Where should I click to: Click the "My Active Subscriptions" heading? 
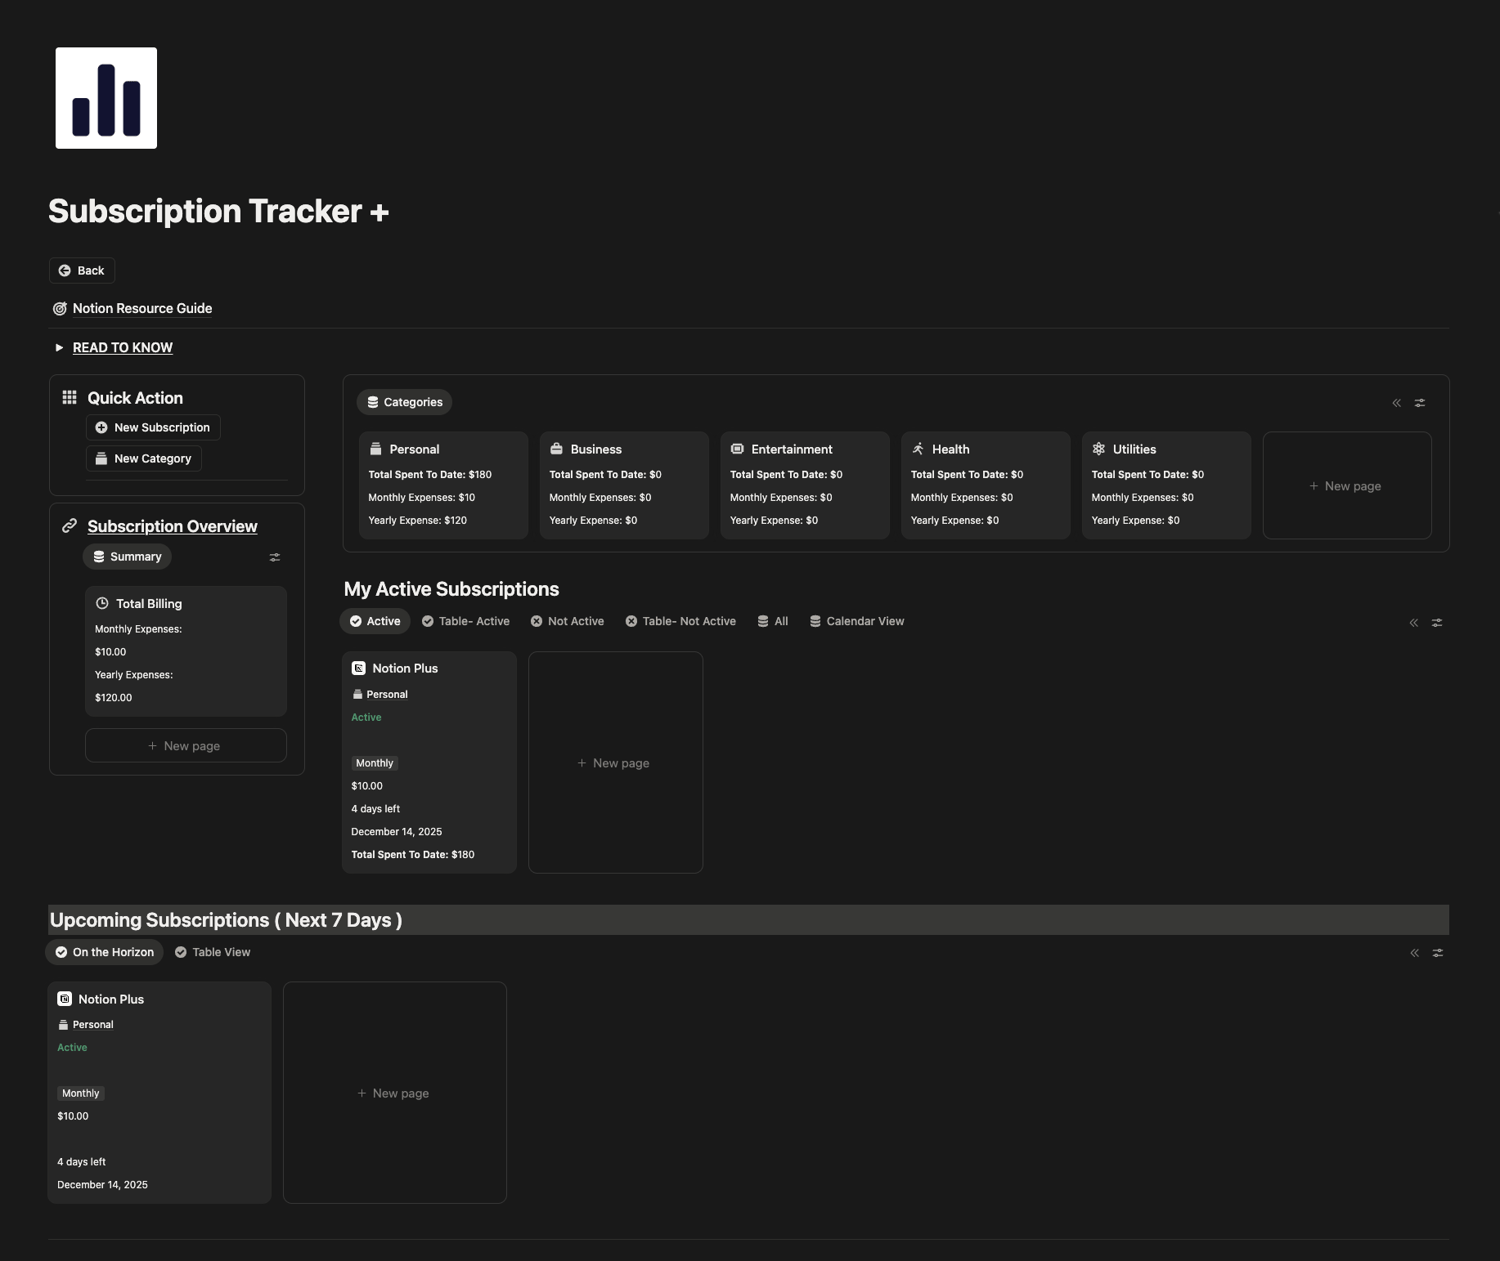[x=451, y=589]
